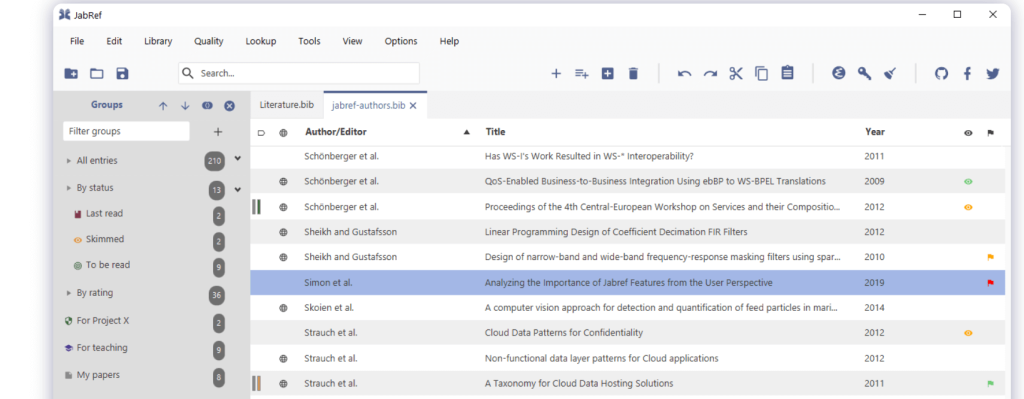The image size is (1024, 399).
Task: Click the globe web search toolbar icon
Action: [x=839, y=74]
